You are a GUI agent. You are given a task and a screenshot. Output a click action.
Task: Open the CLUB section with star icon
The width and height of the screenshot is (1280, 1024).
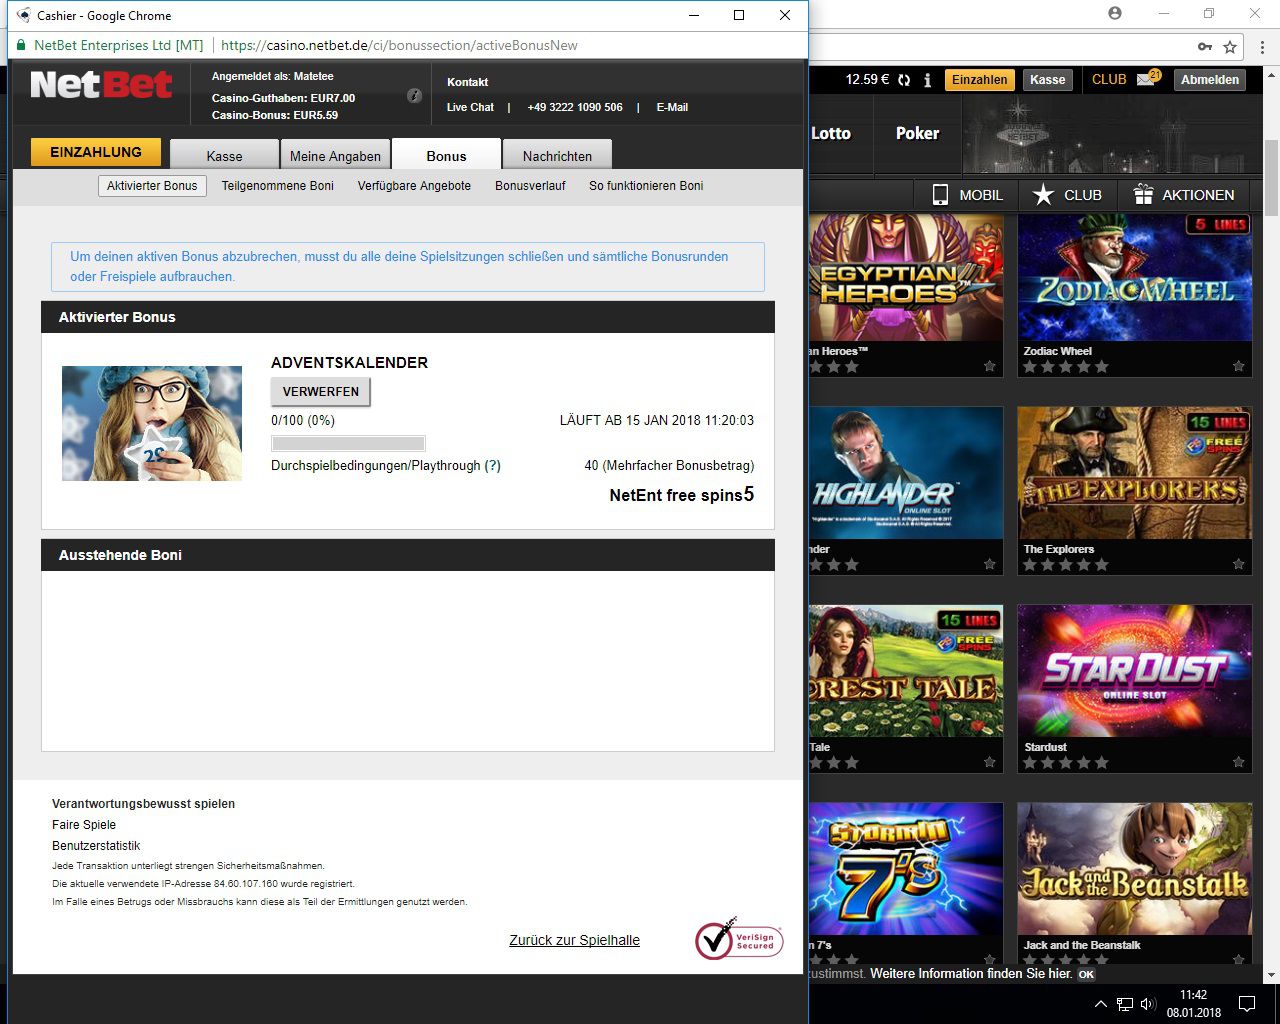click(1067, 195)
